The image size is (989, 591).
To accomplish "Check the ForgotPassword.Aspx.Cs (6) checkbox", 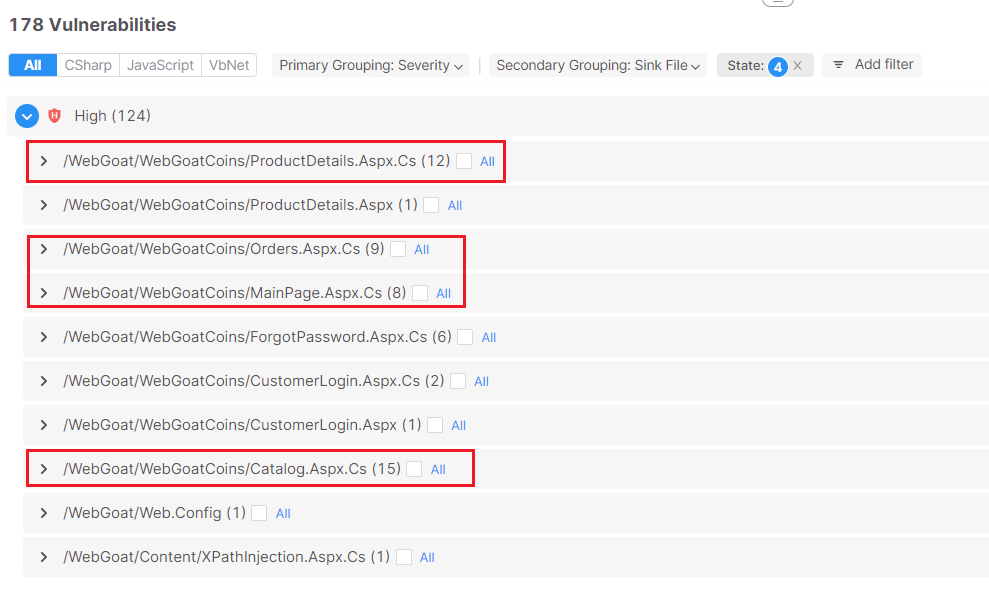I will pos(465,337).
